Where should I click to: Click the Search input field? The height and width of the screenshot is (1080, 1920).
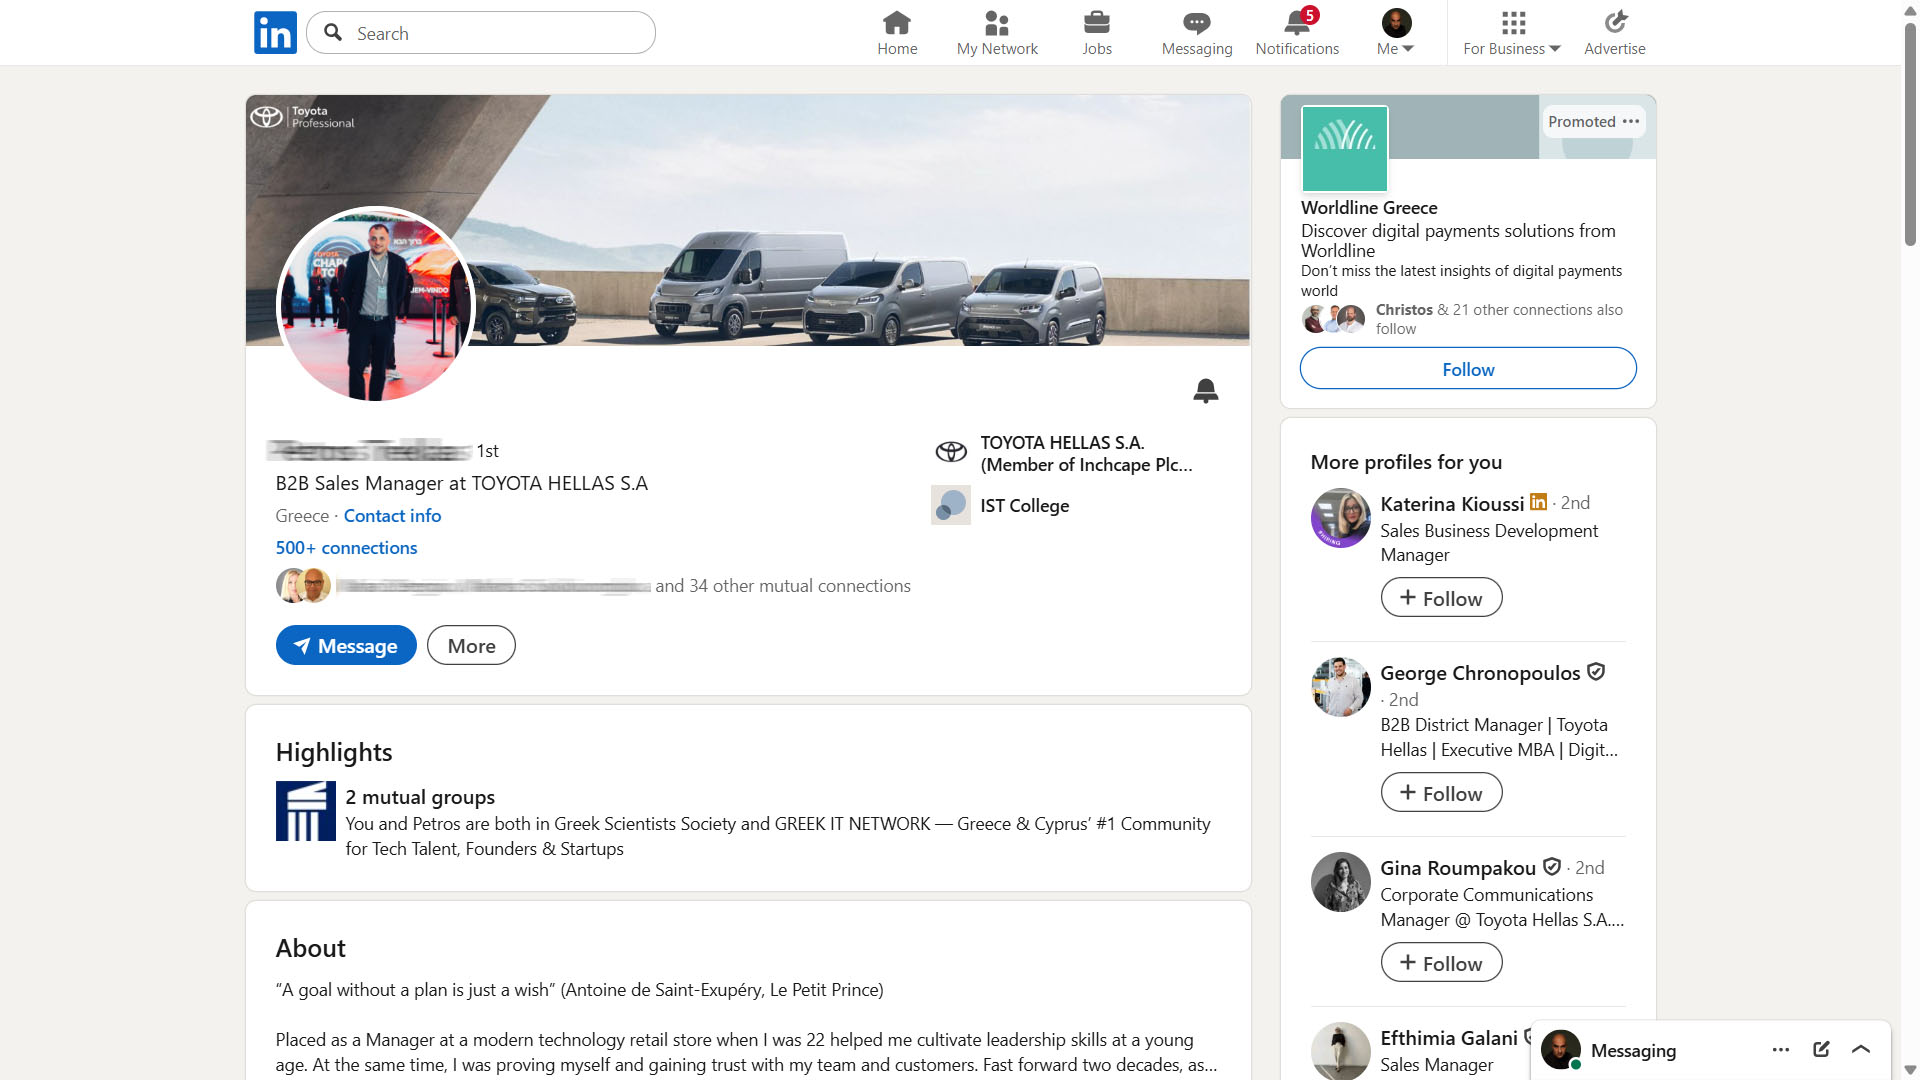tap(497, 33)
